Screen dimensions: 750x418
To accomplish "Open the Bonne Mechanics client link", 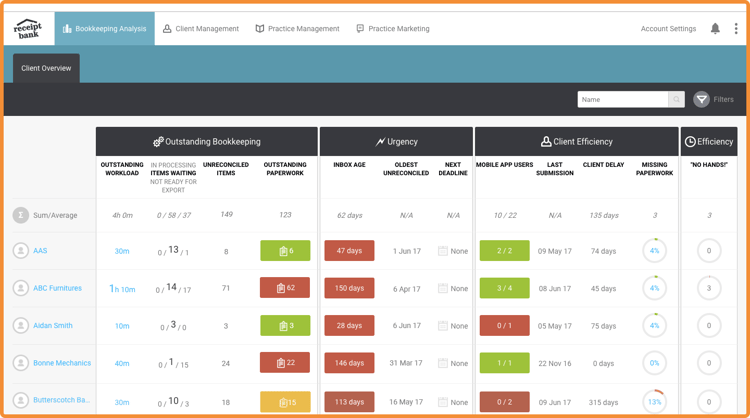I will (x=61, y=363).
